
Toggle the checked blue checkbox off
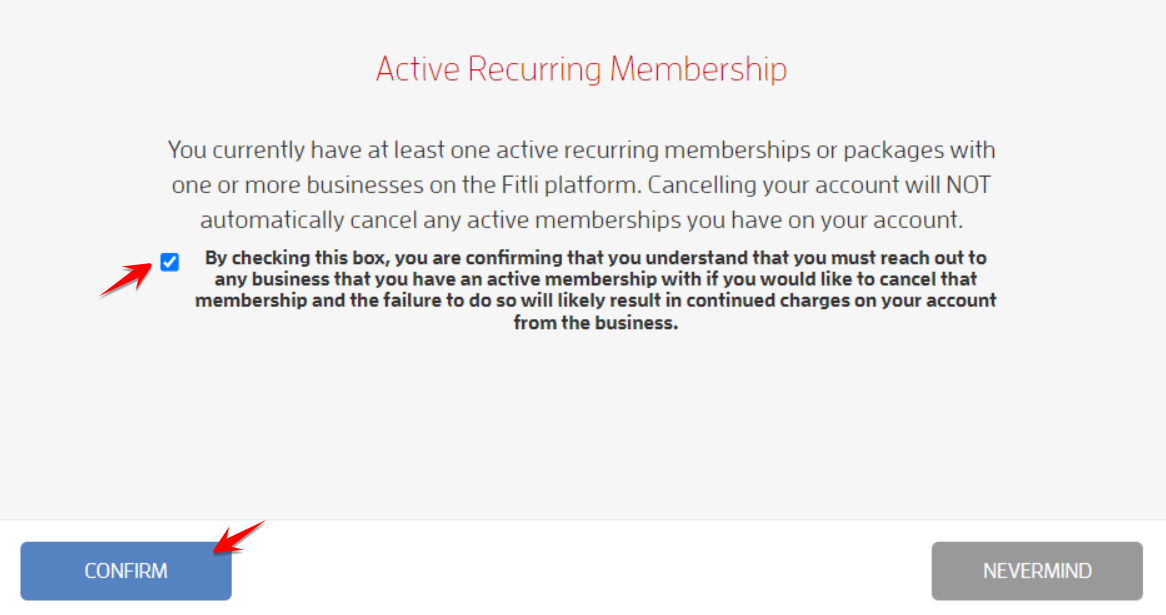click(x=170, y=262)
